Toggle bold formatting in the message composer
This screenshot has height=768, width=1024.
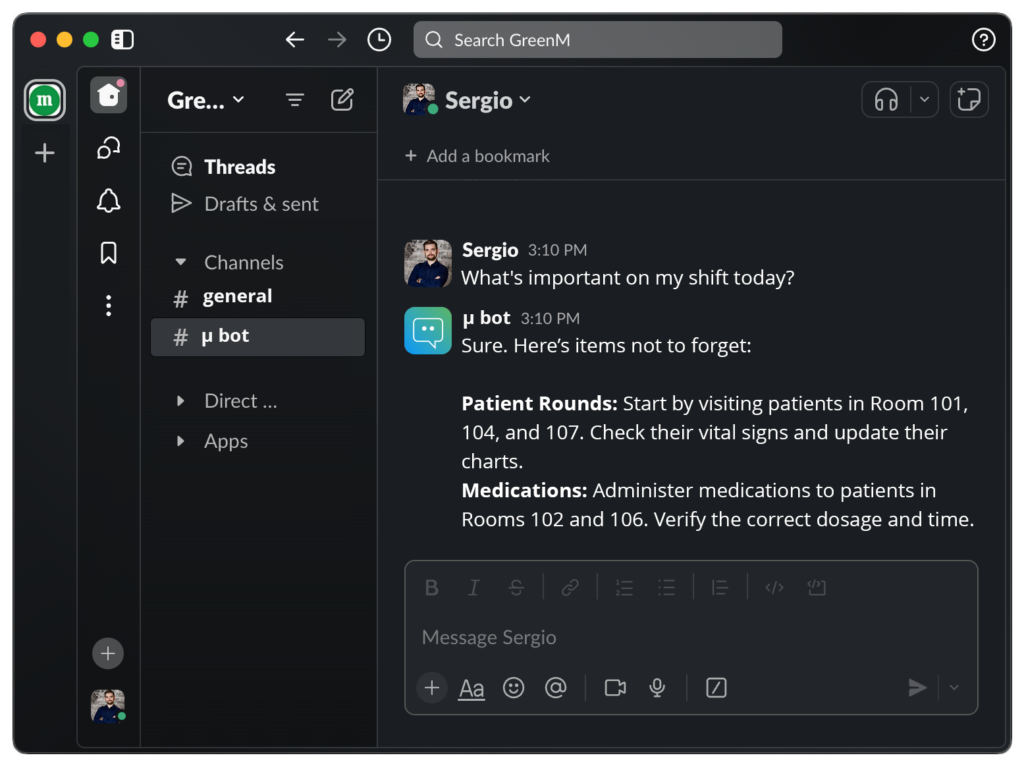coord(432,588)
